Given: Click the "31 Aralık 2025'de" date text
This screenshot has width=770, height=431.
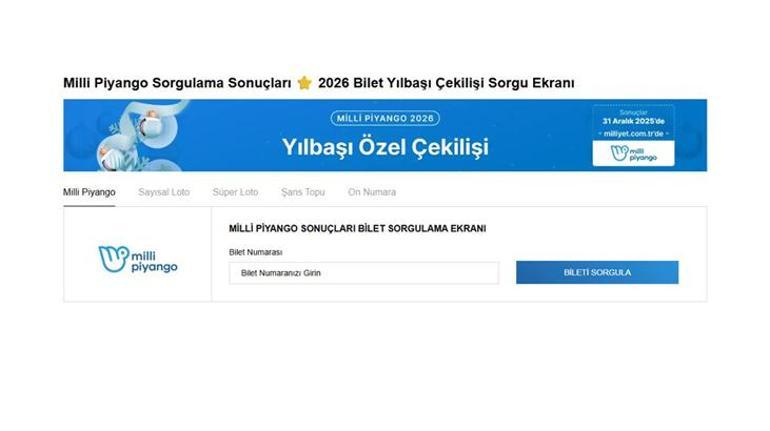Looking at the screenshot, I should click(x=633, y=121).
